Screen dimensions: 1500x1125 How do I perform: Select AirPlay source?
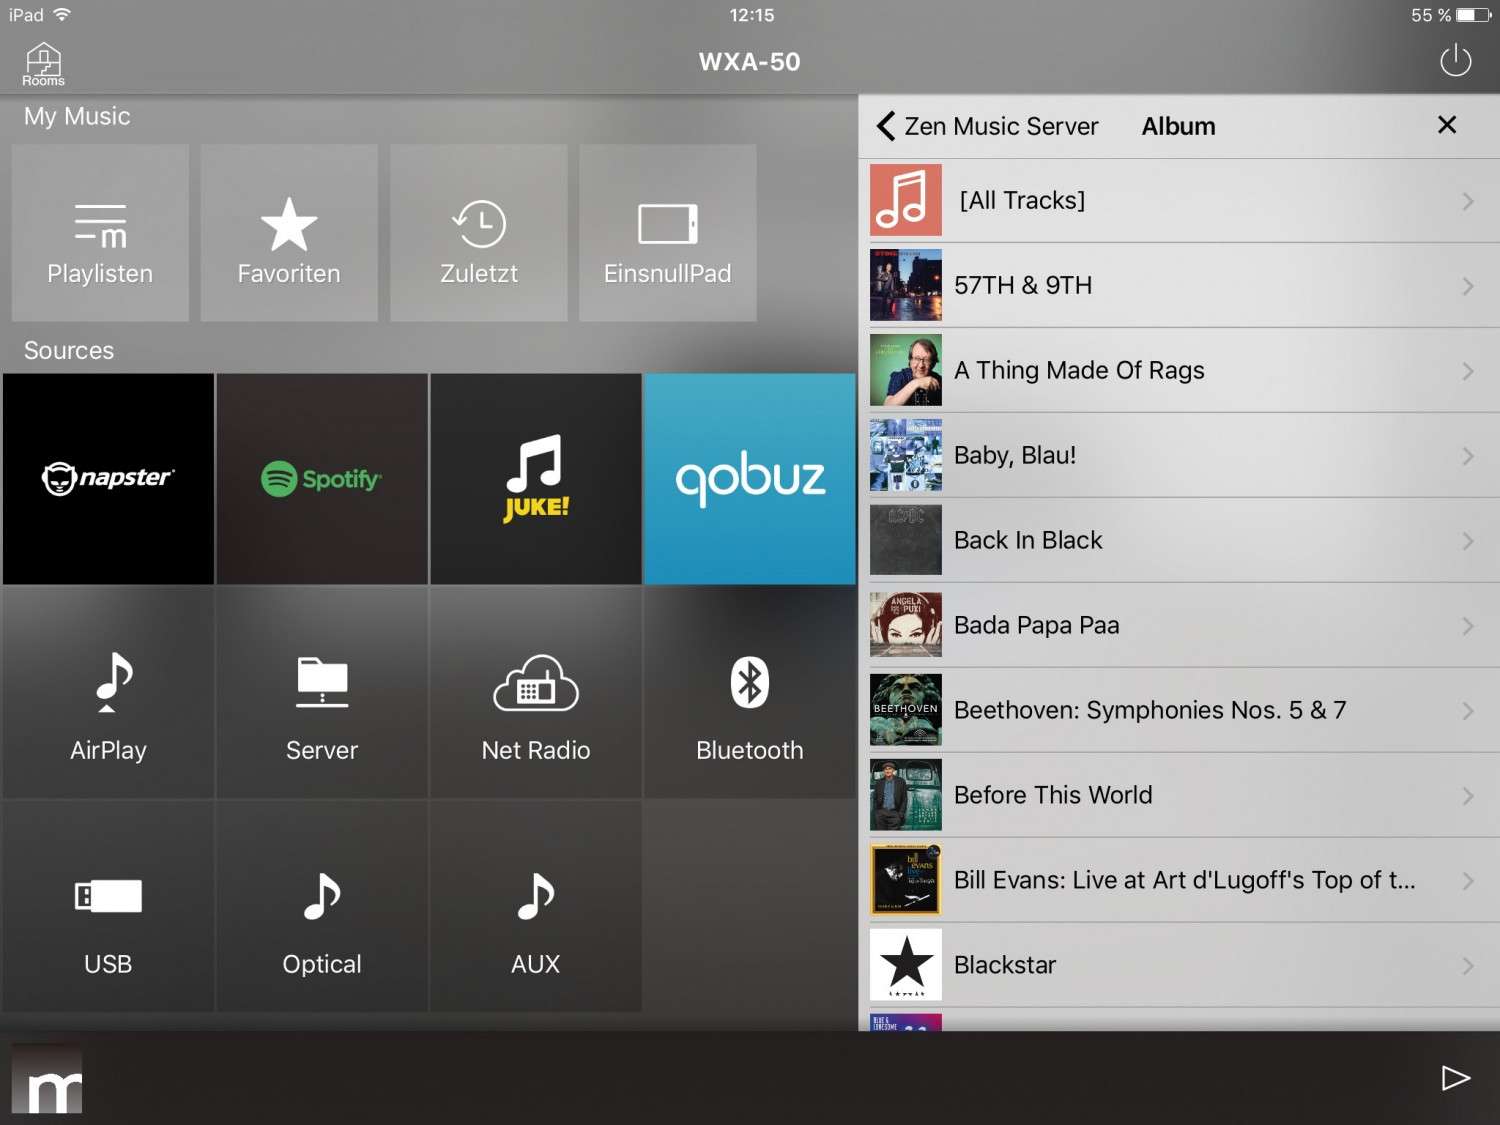coord(108,693)
